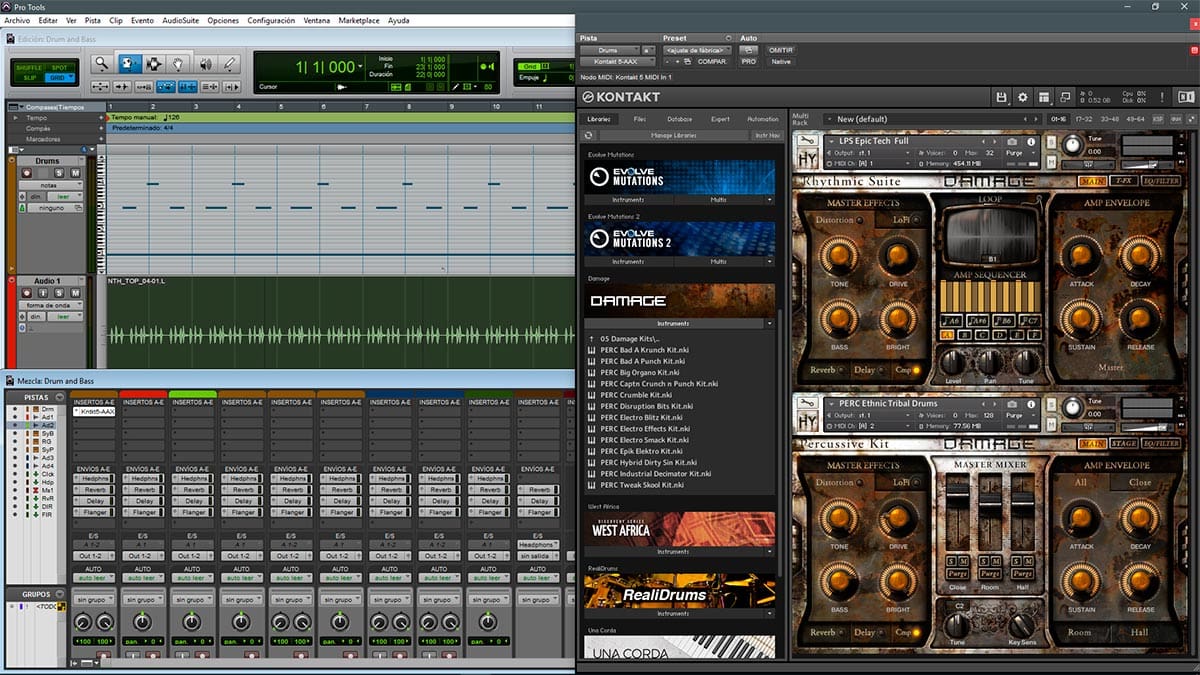Select the Scrubber speaker tool
This screenshot has height=675, width=1200.
click(x=206, y=64)
